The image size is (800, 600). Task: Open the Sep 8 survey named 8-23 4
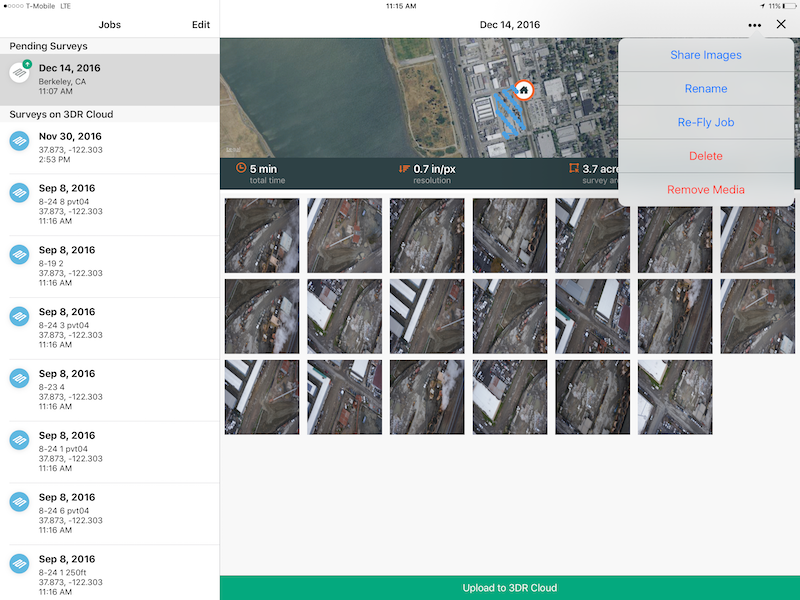coord(110,390)
